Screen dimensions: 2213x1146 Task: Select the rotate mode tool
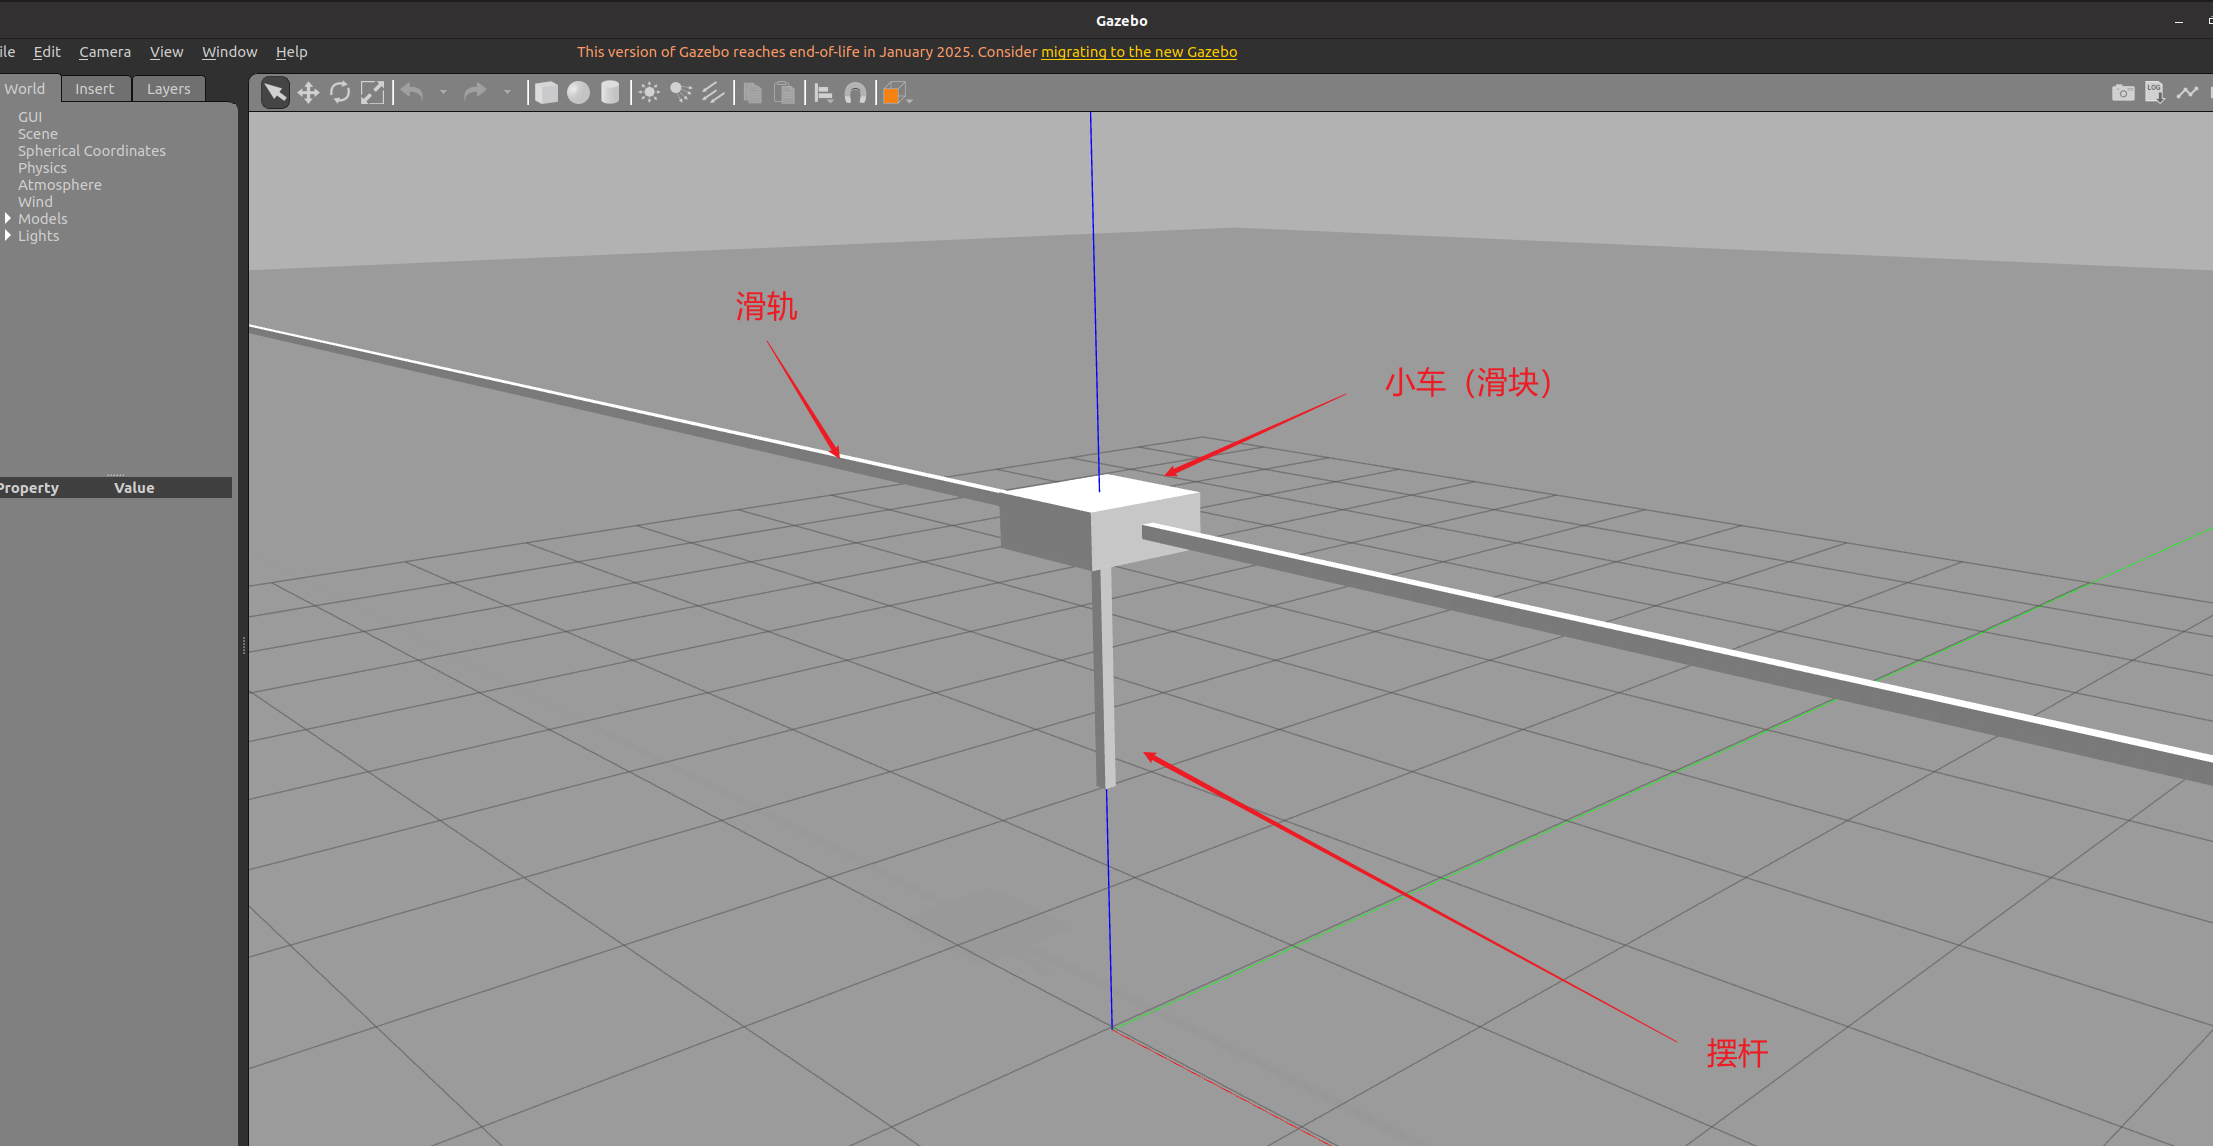pyautogui.click(x=340, y=93)
